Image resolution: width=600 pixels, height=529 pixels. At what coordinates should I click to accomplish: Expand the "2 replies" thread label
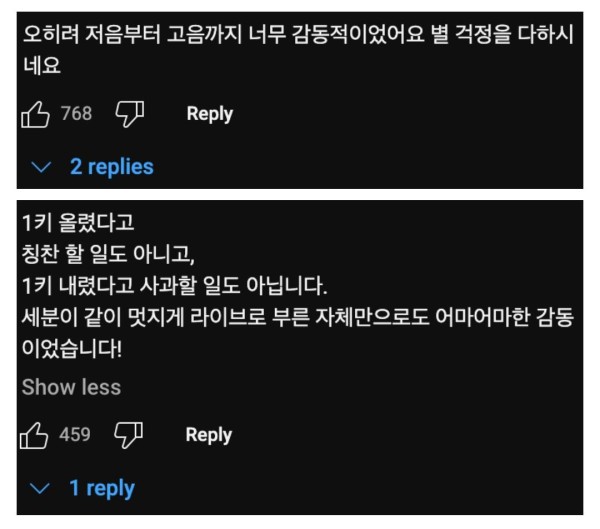coord(111,167)
